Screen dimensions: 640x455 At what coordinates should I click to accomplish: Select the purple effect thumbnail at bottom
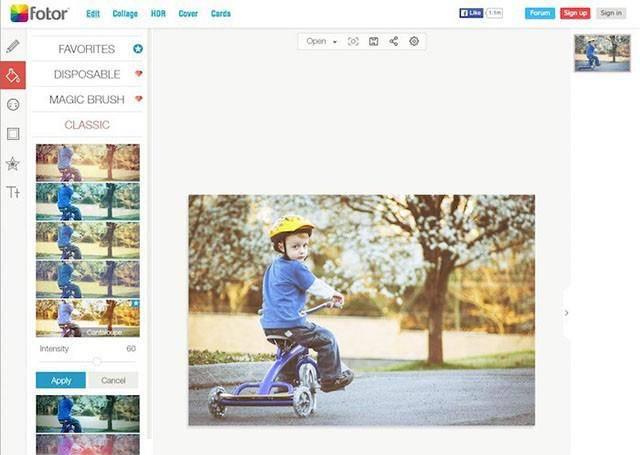pyautogui.click(x=88, y=444)
